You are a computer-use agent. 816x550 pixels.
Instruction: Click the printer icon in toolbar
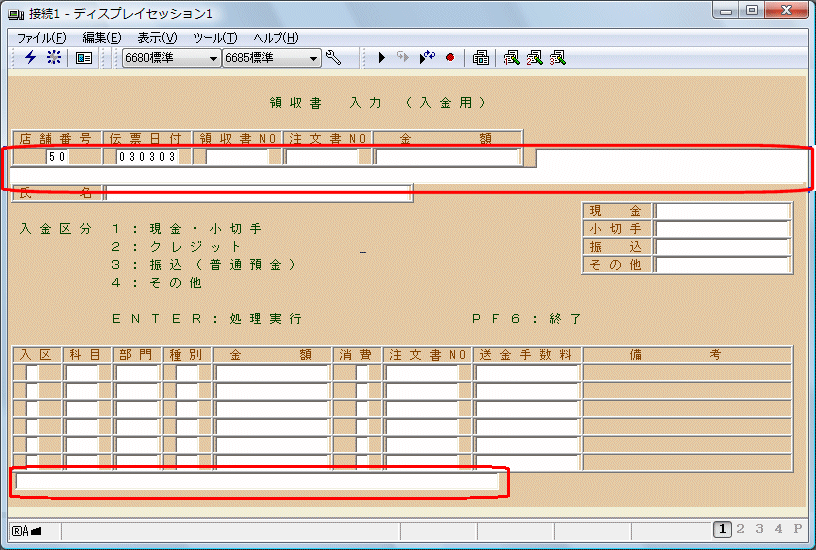click(481, 58)
